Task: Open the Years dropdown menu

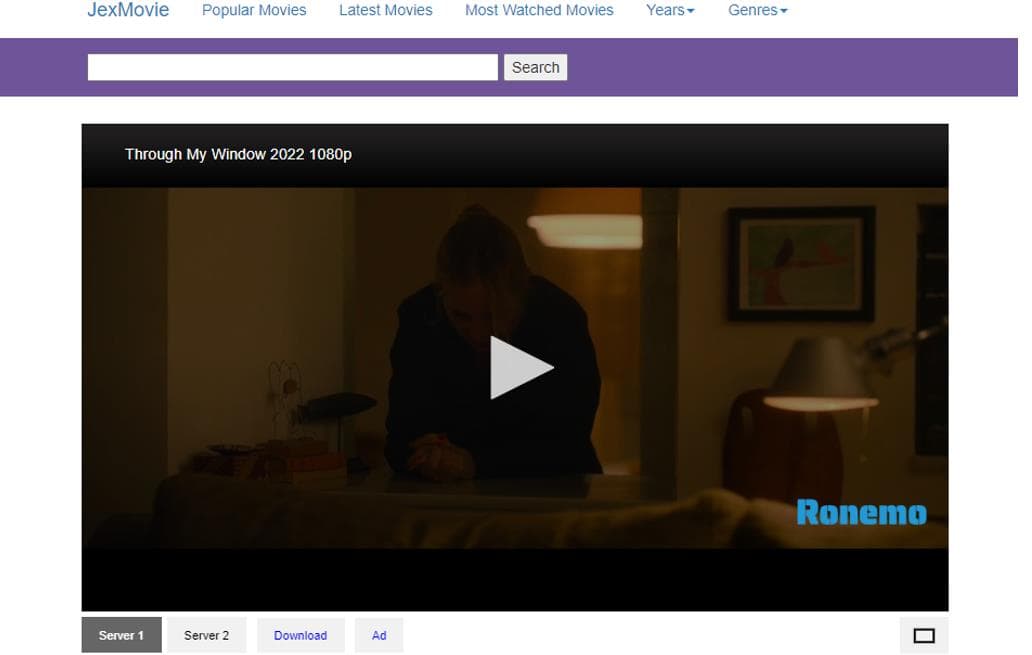Action: coord(668,10)
